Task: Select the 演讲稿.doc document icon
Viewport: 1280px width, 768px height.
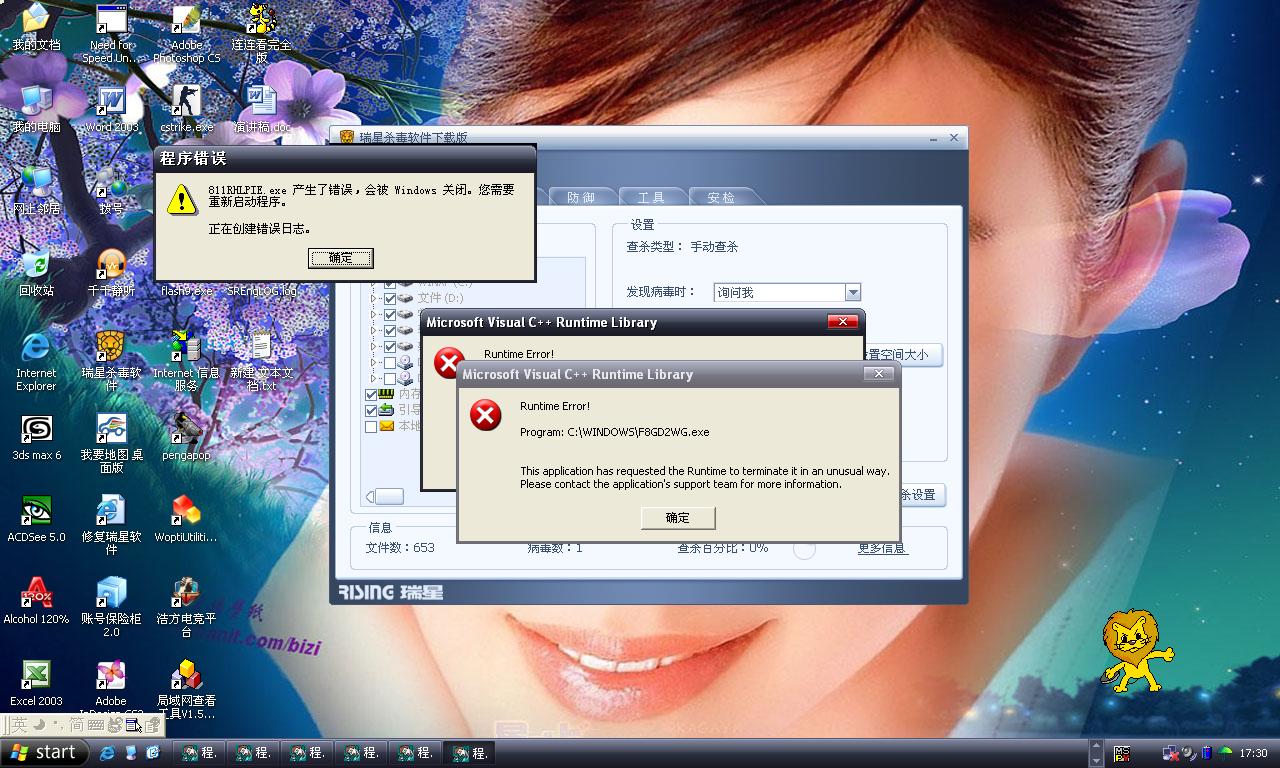Action: pyautogui.click(x=261, y=108)
